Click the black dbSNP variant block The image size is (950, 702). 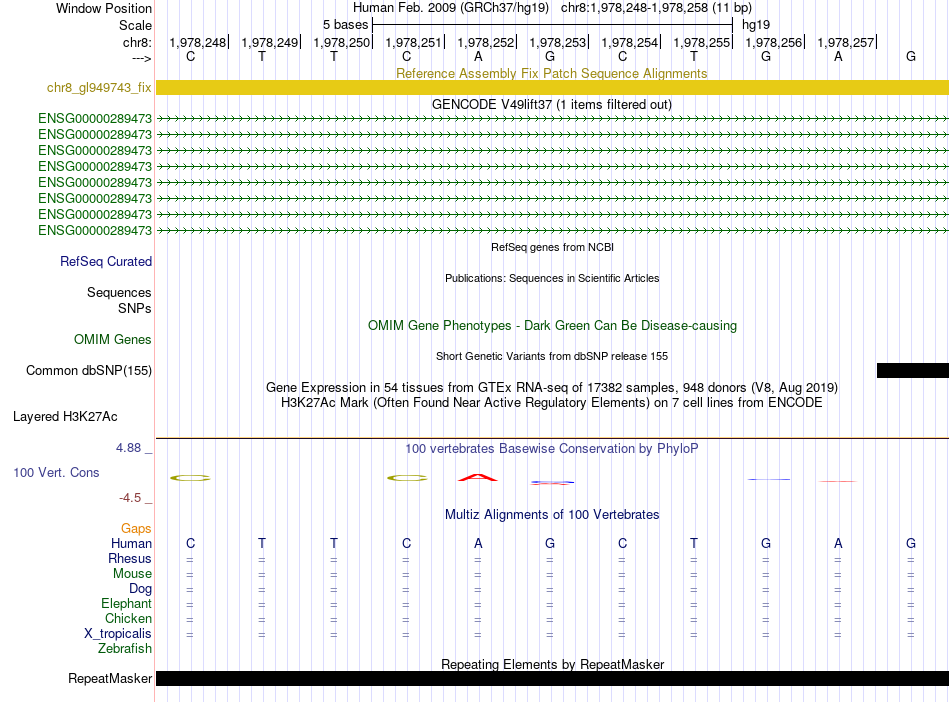pos(912,371)
